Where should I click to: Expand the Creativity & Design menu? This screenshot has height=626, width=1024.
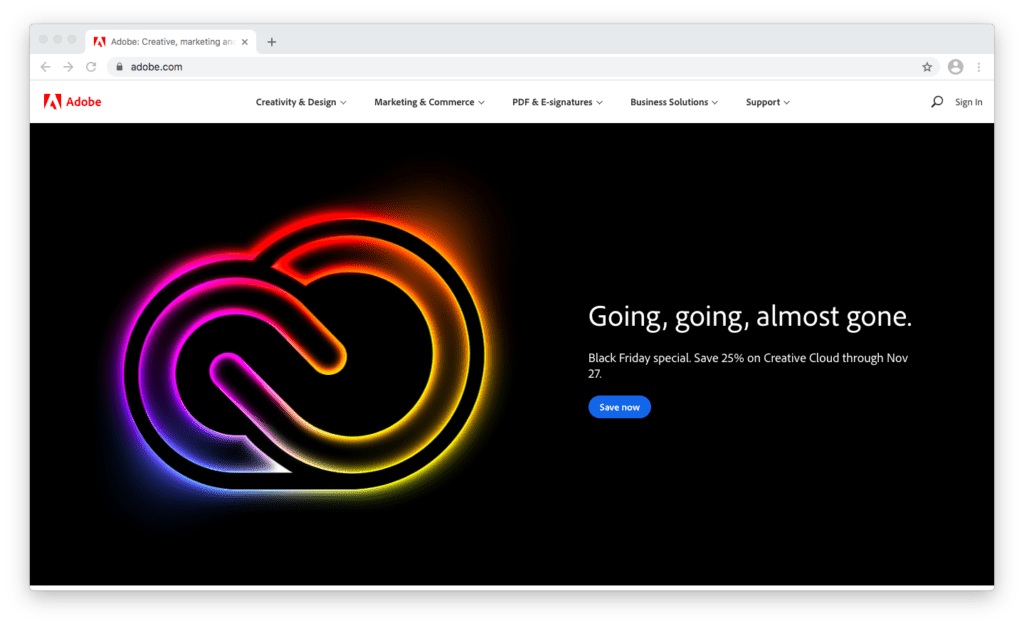click(301, 102)
